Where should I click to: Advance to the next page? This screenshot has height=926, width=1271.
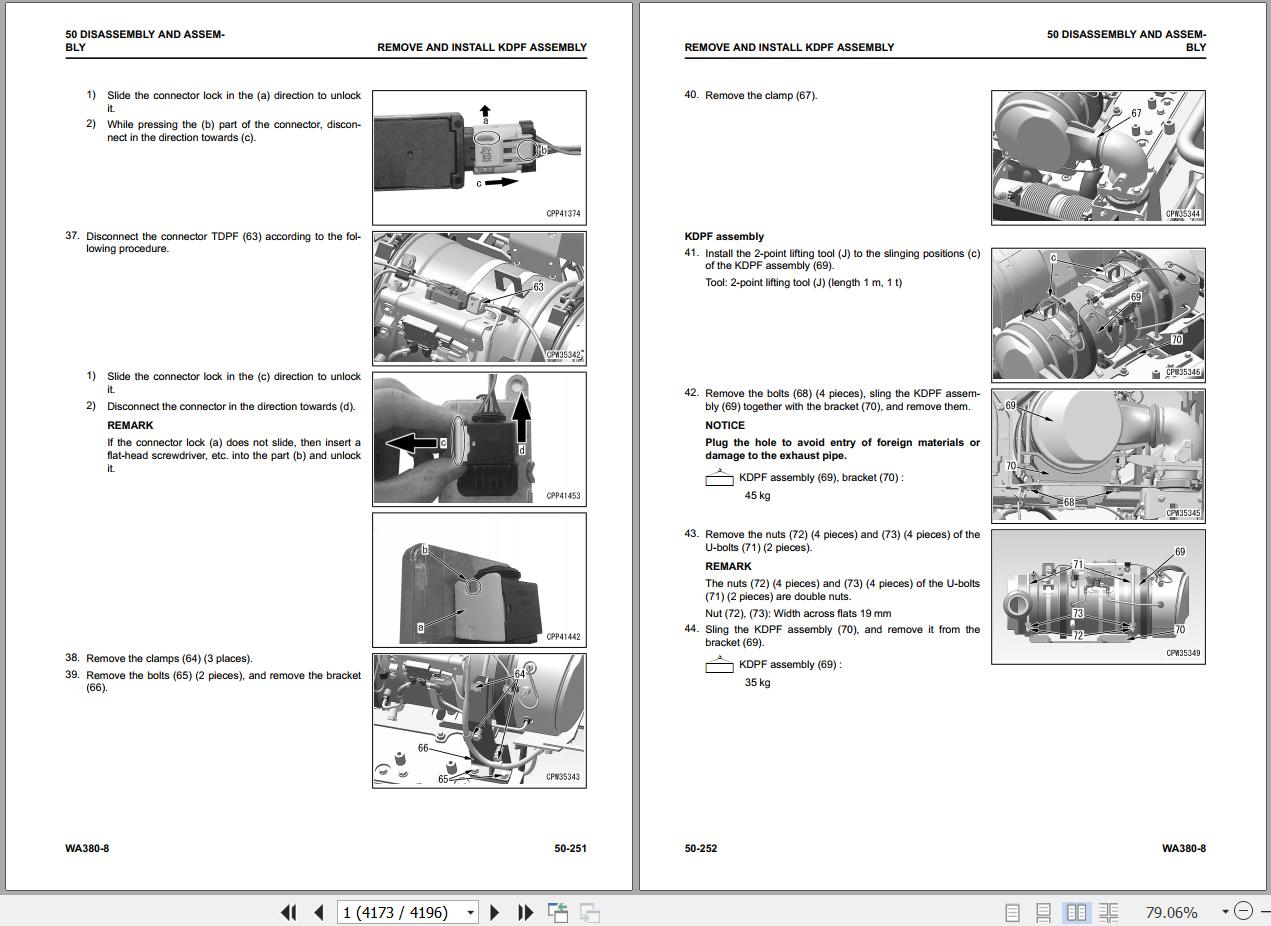click(x=495, y=912)
